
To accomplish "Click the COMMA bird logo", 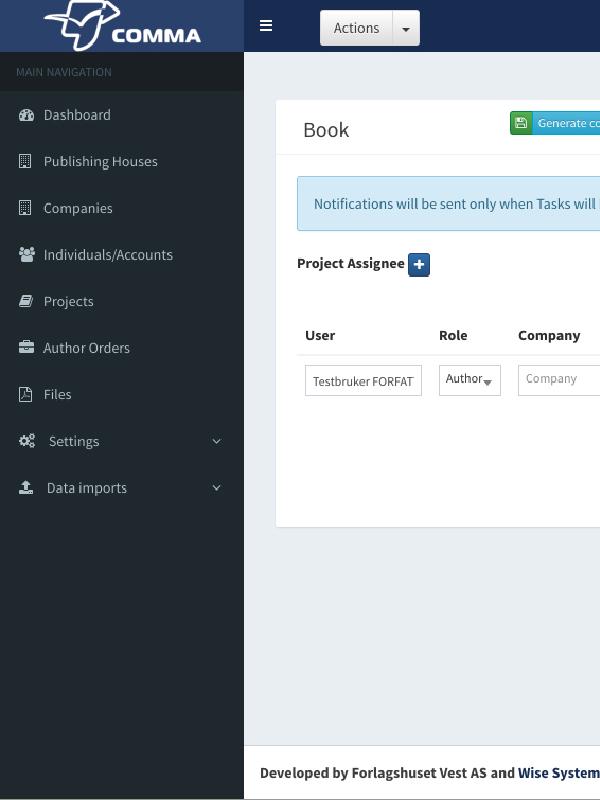I will 122,26.
